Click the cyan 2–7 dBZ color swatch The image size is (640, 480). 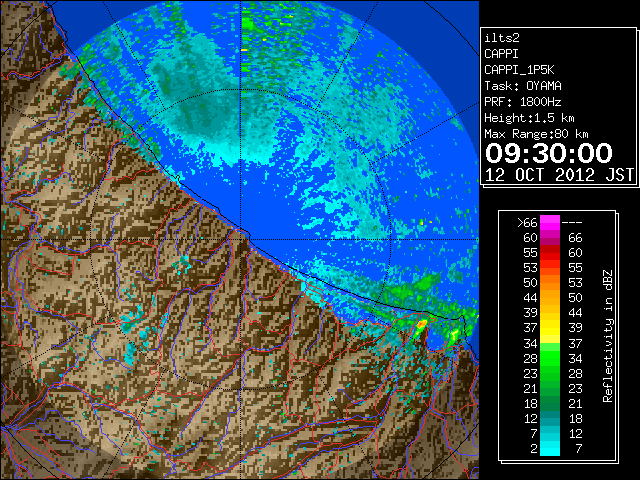coord(550,448)
